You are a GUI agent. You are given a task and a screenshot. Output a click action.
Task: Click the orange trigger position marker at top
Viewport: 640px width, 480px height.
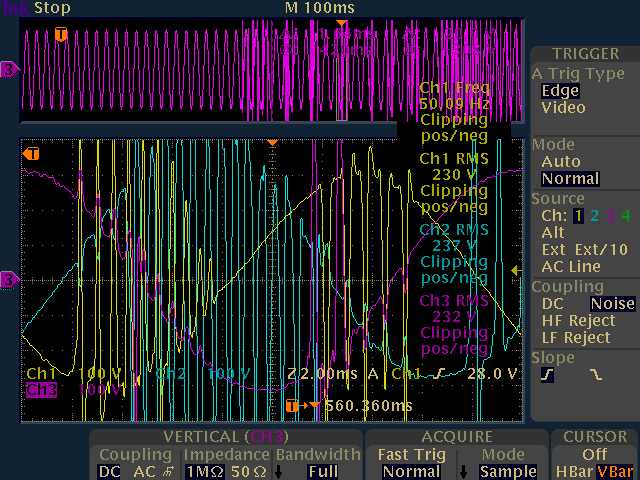tap(342, 22)
